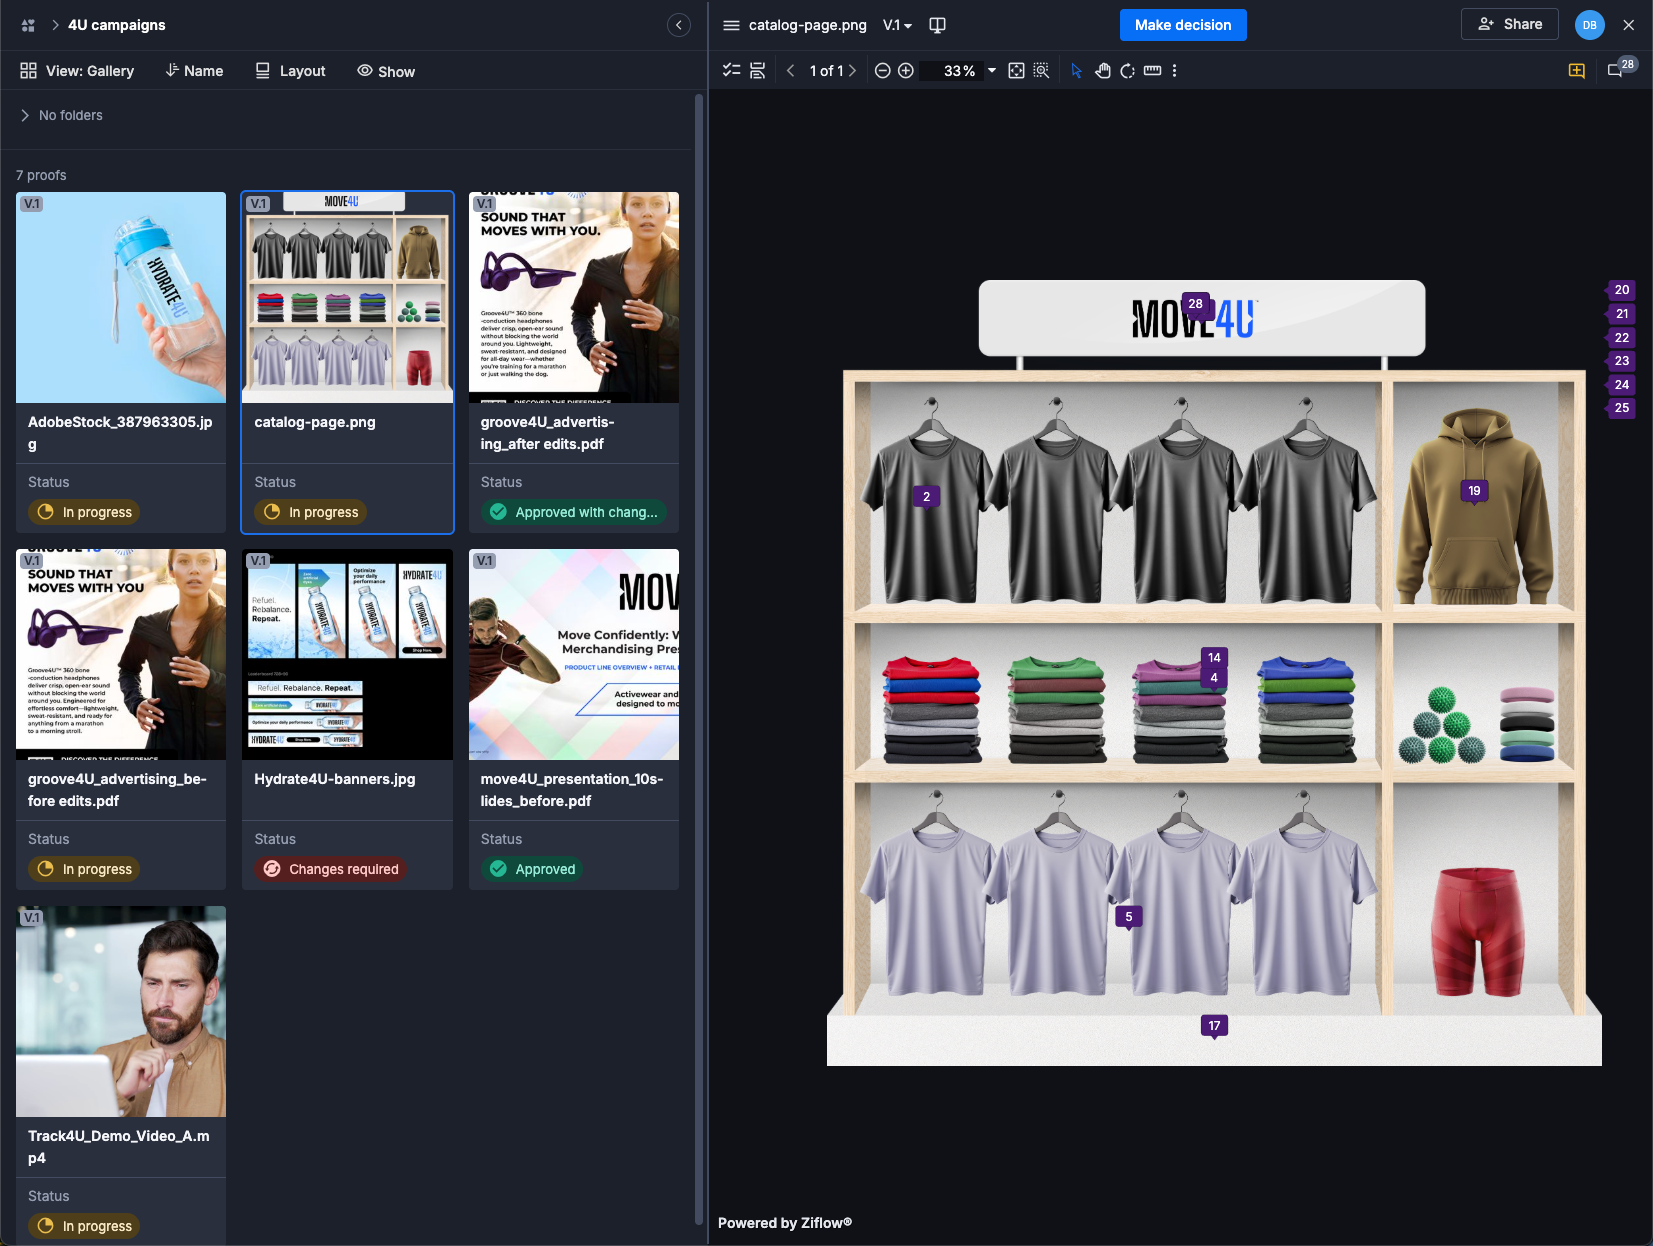The image size is (1653, 1246).
Task: Fit the proof to the screen
Action: pyautogui.click(x=1016, y=71)
